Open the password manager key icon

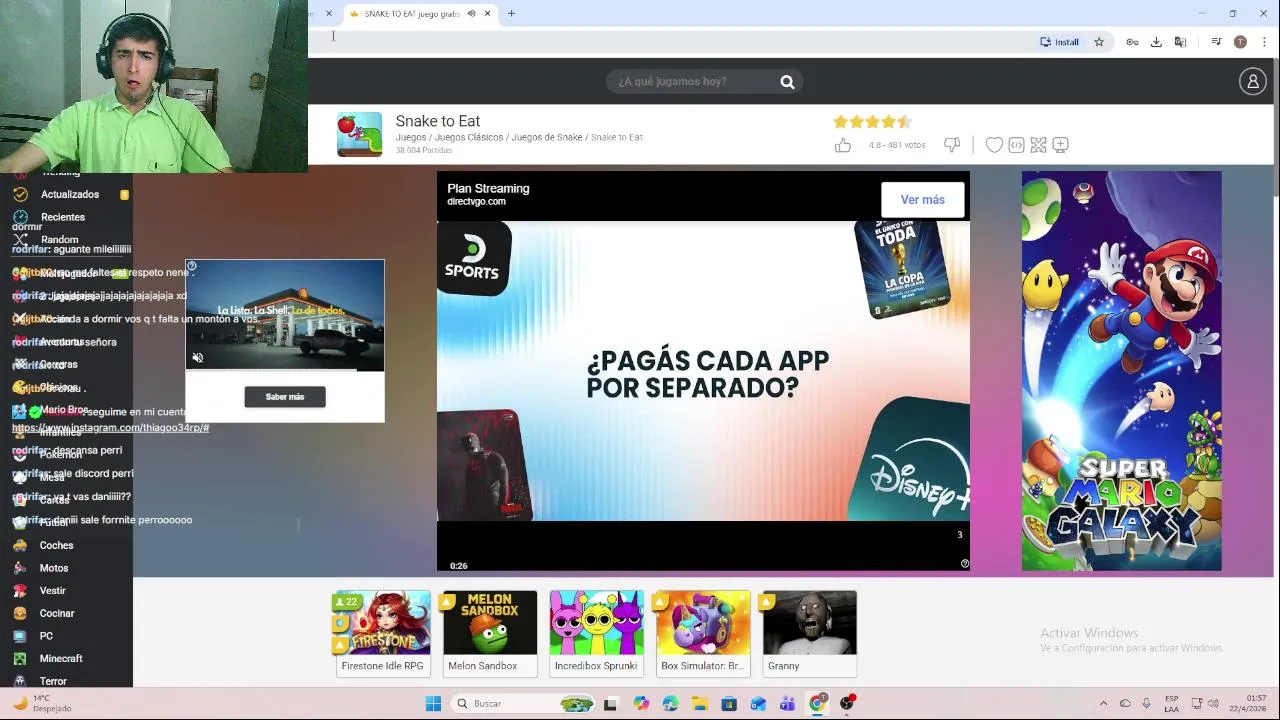tap(1132, 42)
